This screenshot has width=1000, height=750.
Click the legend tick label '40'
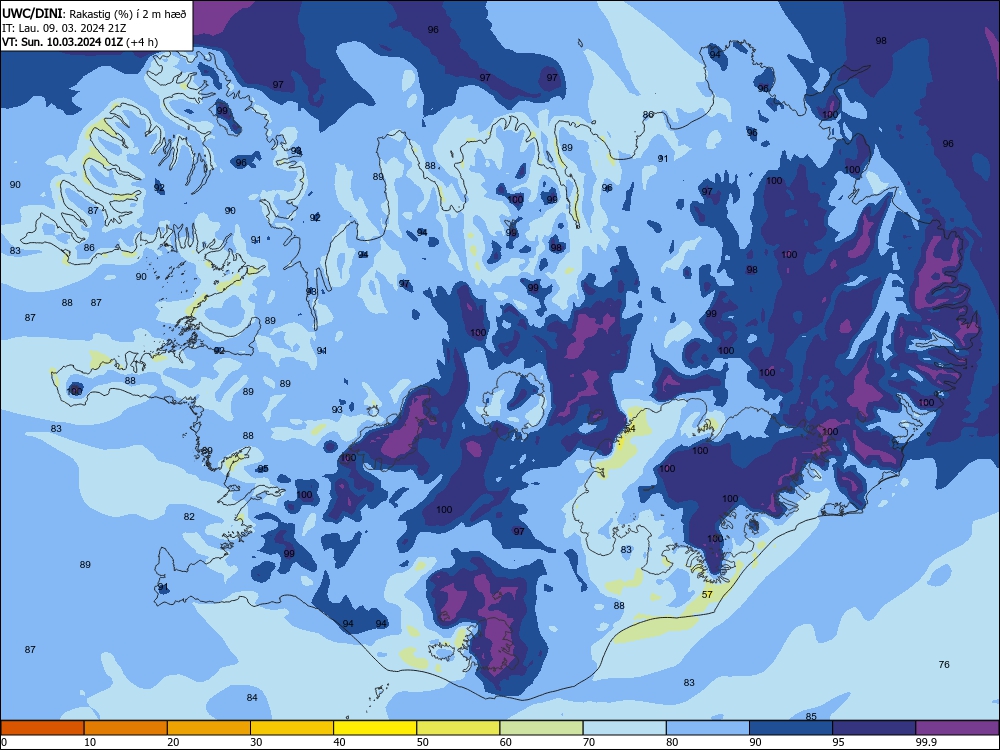click(x=339, y=742)
